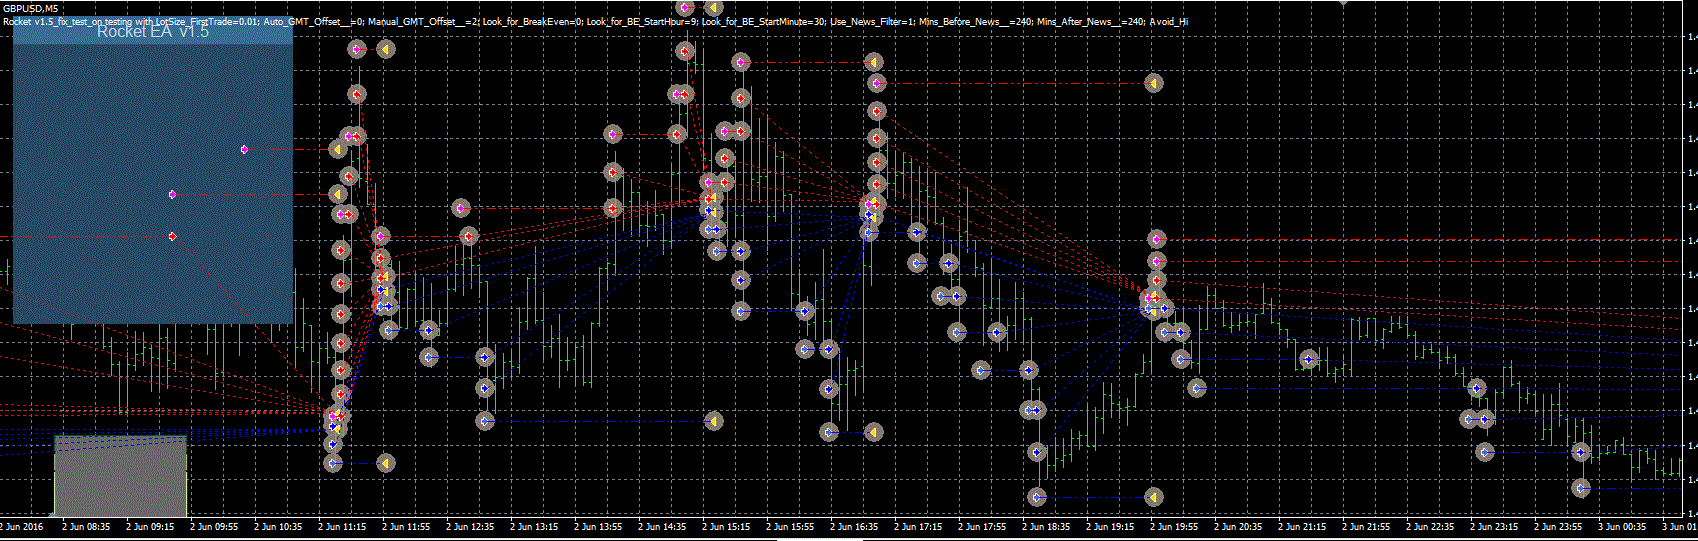Click the '3 Jun 00:35' time label

click(x=1622, y=526)
